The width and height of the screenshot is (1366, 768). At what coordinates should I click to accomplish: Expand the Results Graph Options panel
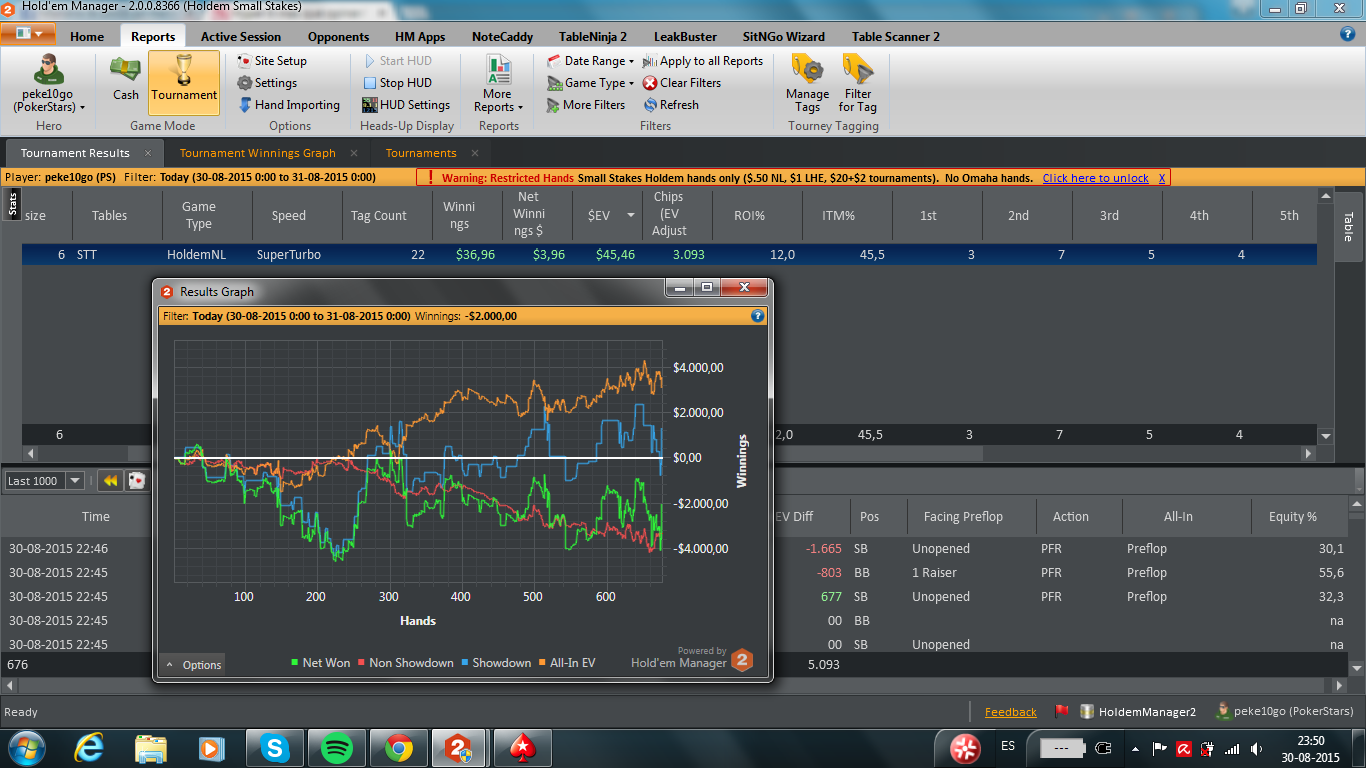(x=193, y=665)
